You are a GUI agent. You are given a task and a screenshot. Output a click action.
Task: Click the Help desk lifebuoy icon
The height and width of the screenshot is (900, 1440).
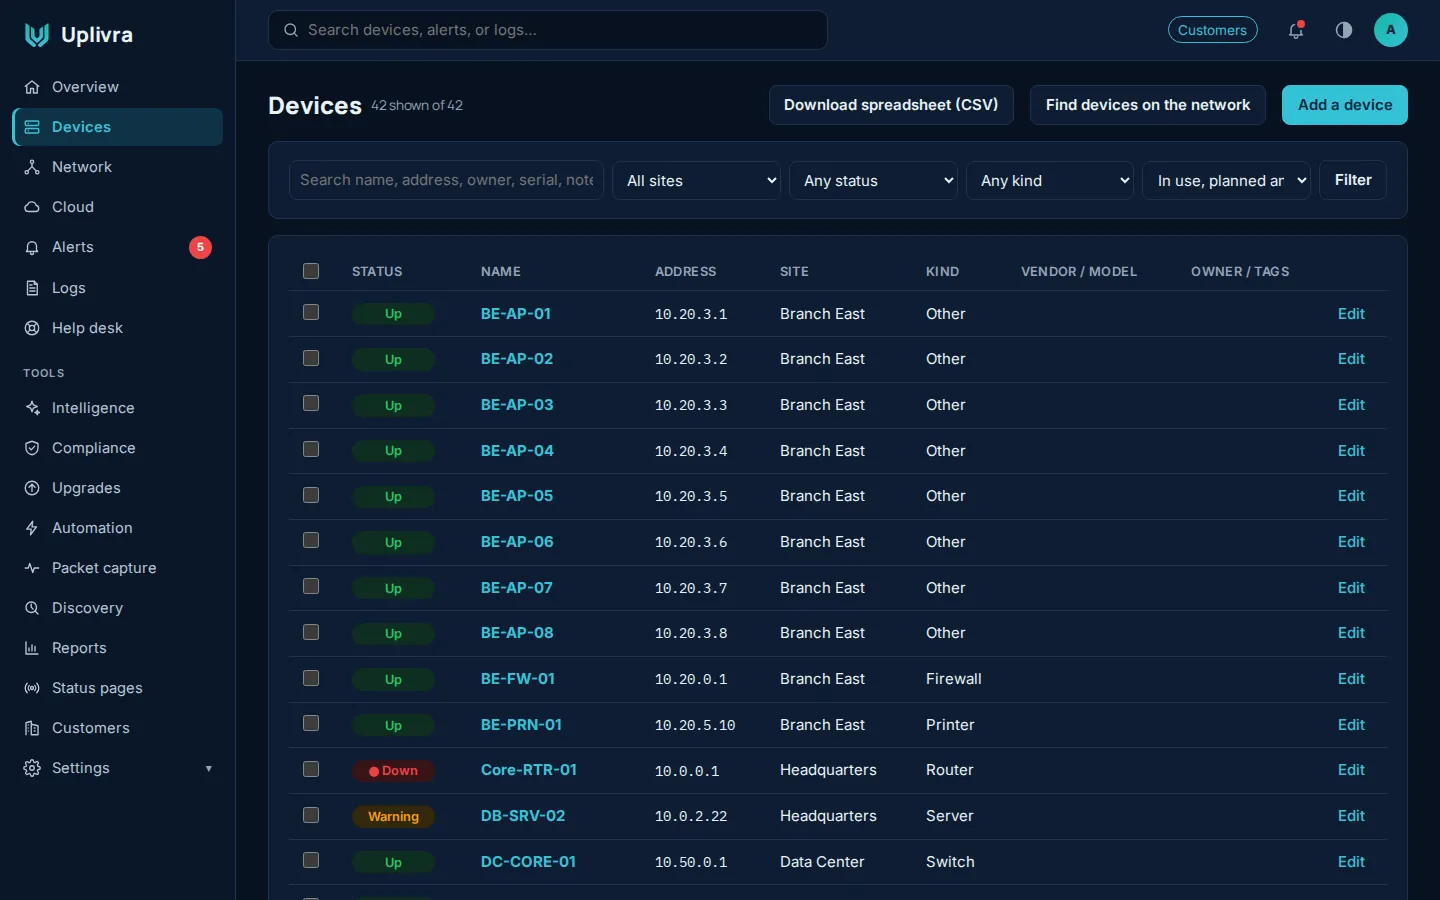32,328
